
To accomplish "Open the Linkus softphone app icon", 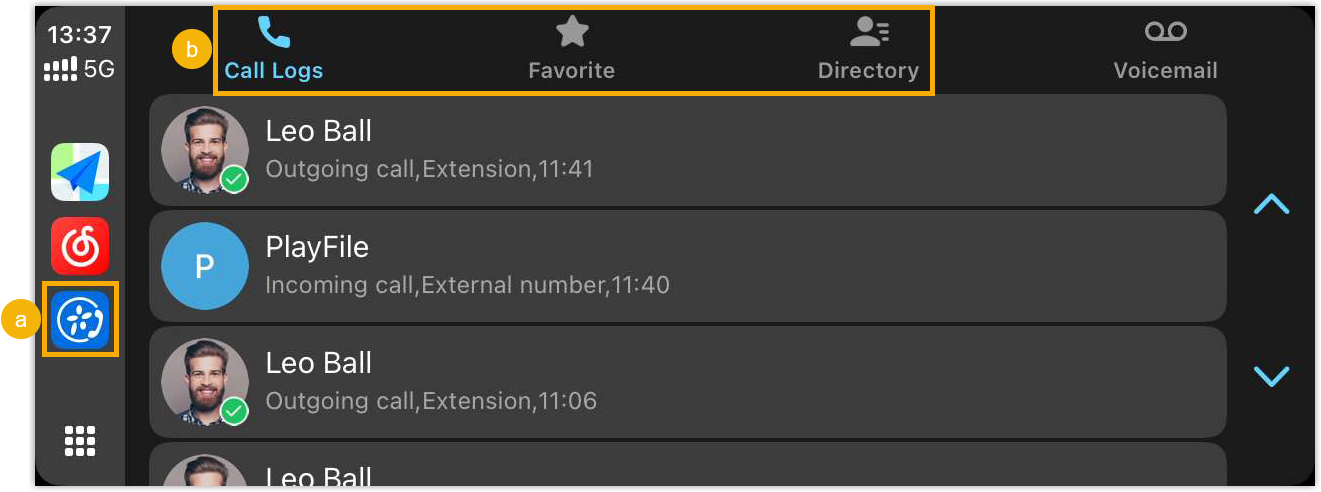I will [x=80, y=319].
